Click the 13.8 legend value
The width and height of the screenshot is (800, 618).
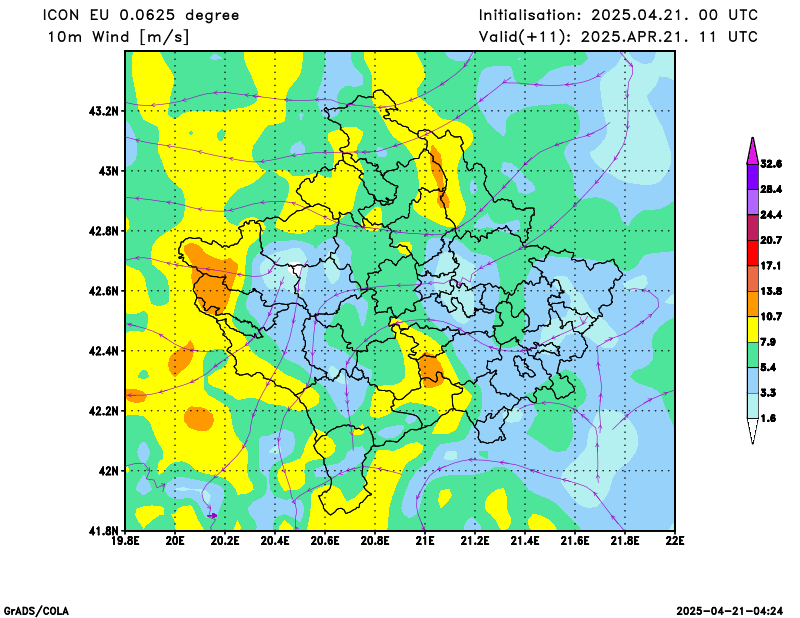tap(771, 291)
